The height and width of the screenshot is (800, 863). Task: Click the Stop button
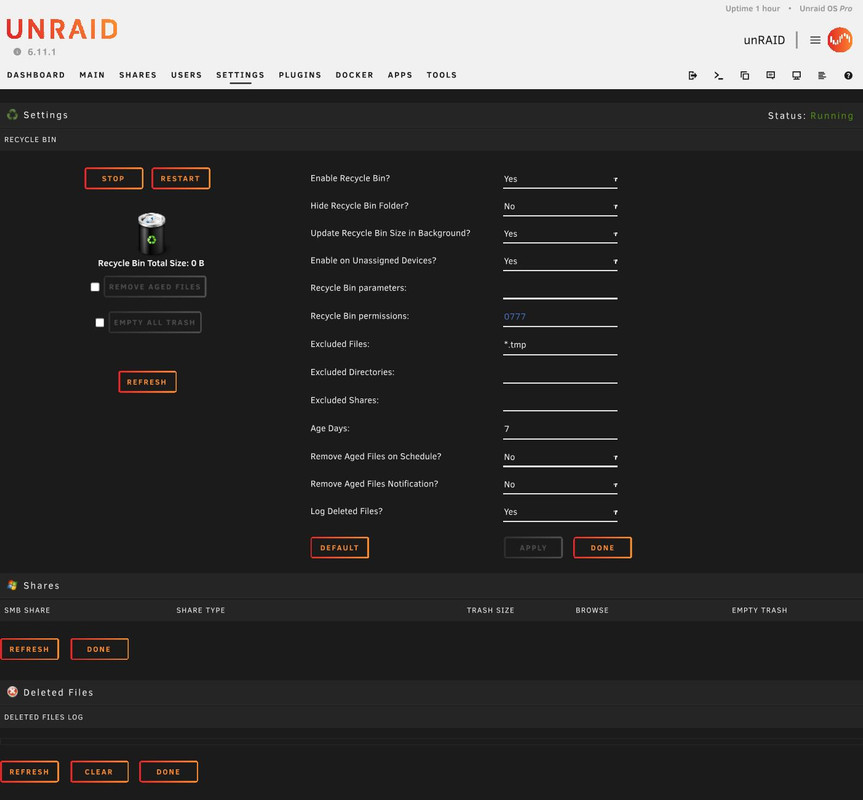point(114,178)
